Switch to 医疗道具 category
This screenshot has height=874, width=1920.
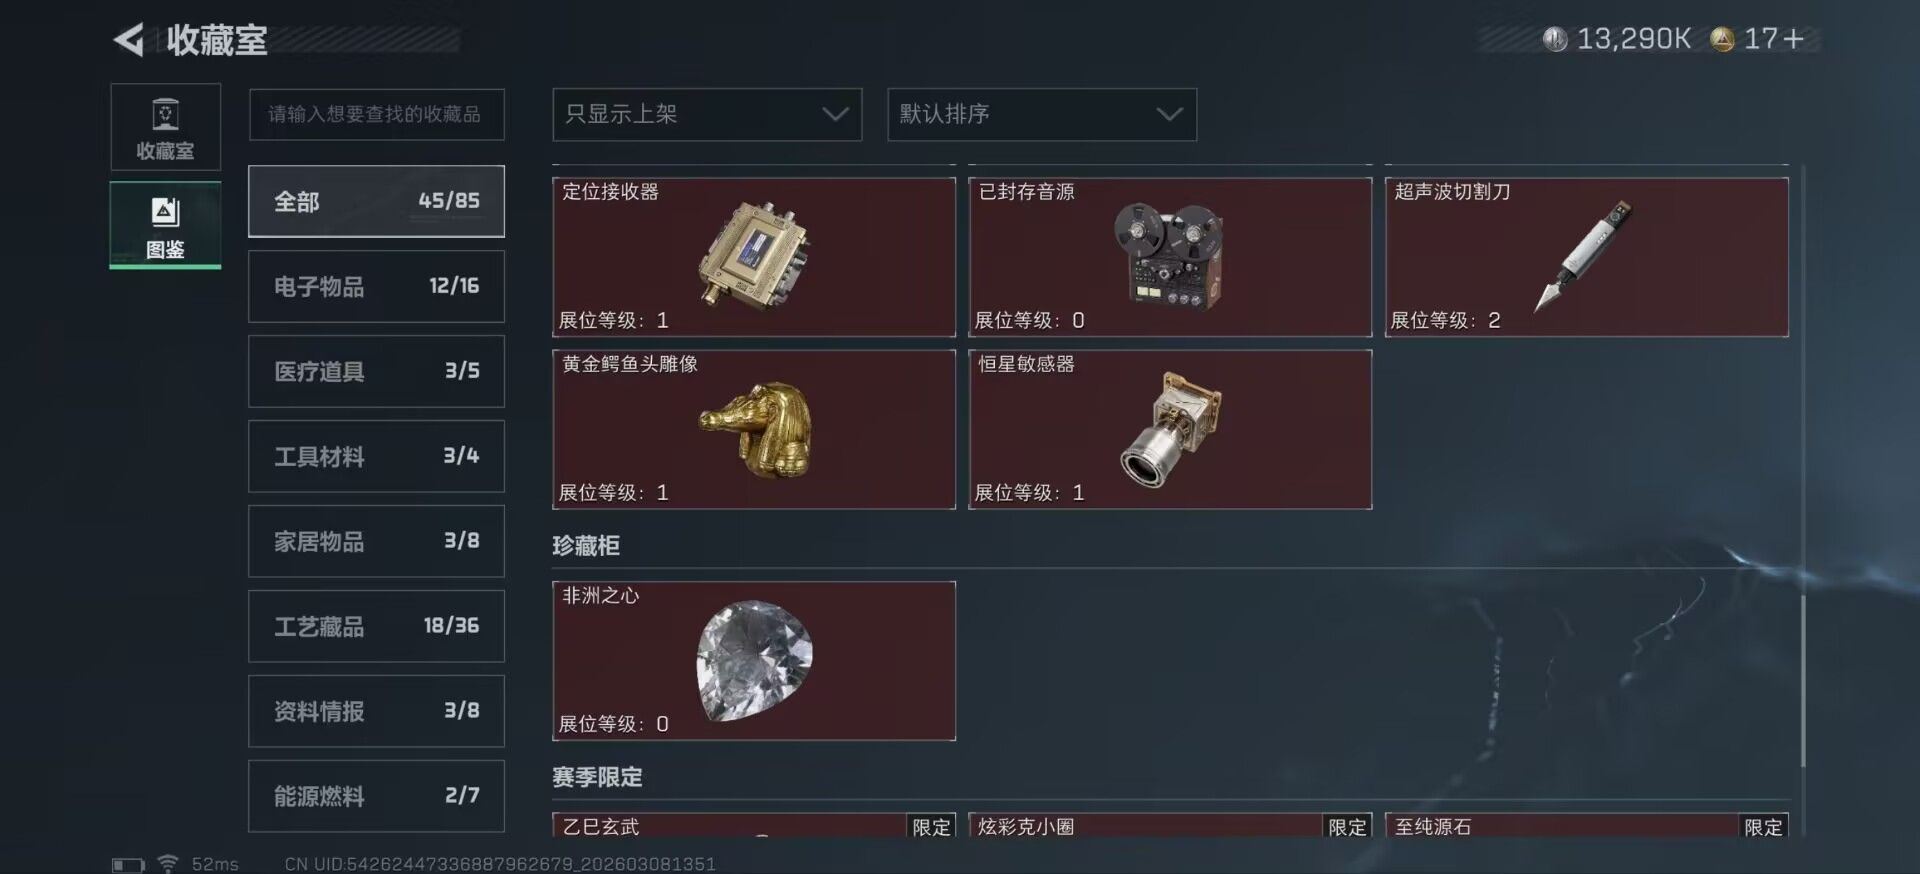376,371
